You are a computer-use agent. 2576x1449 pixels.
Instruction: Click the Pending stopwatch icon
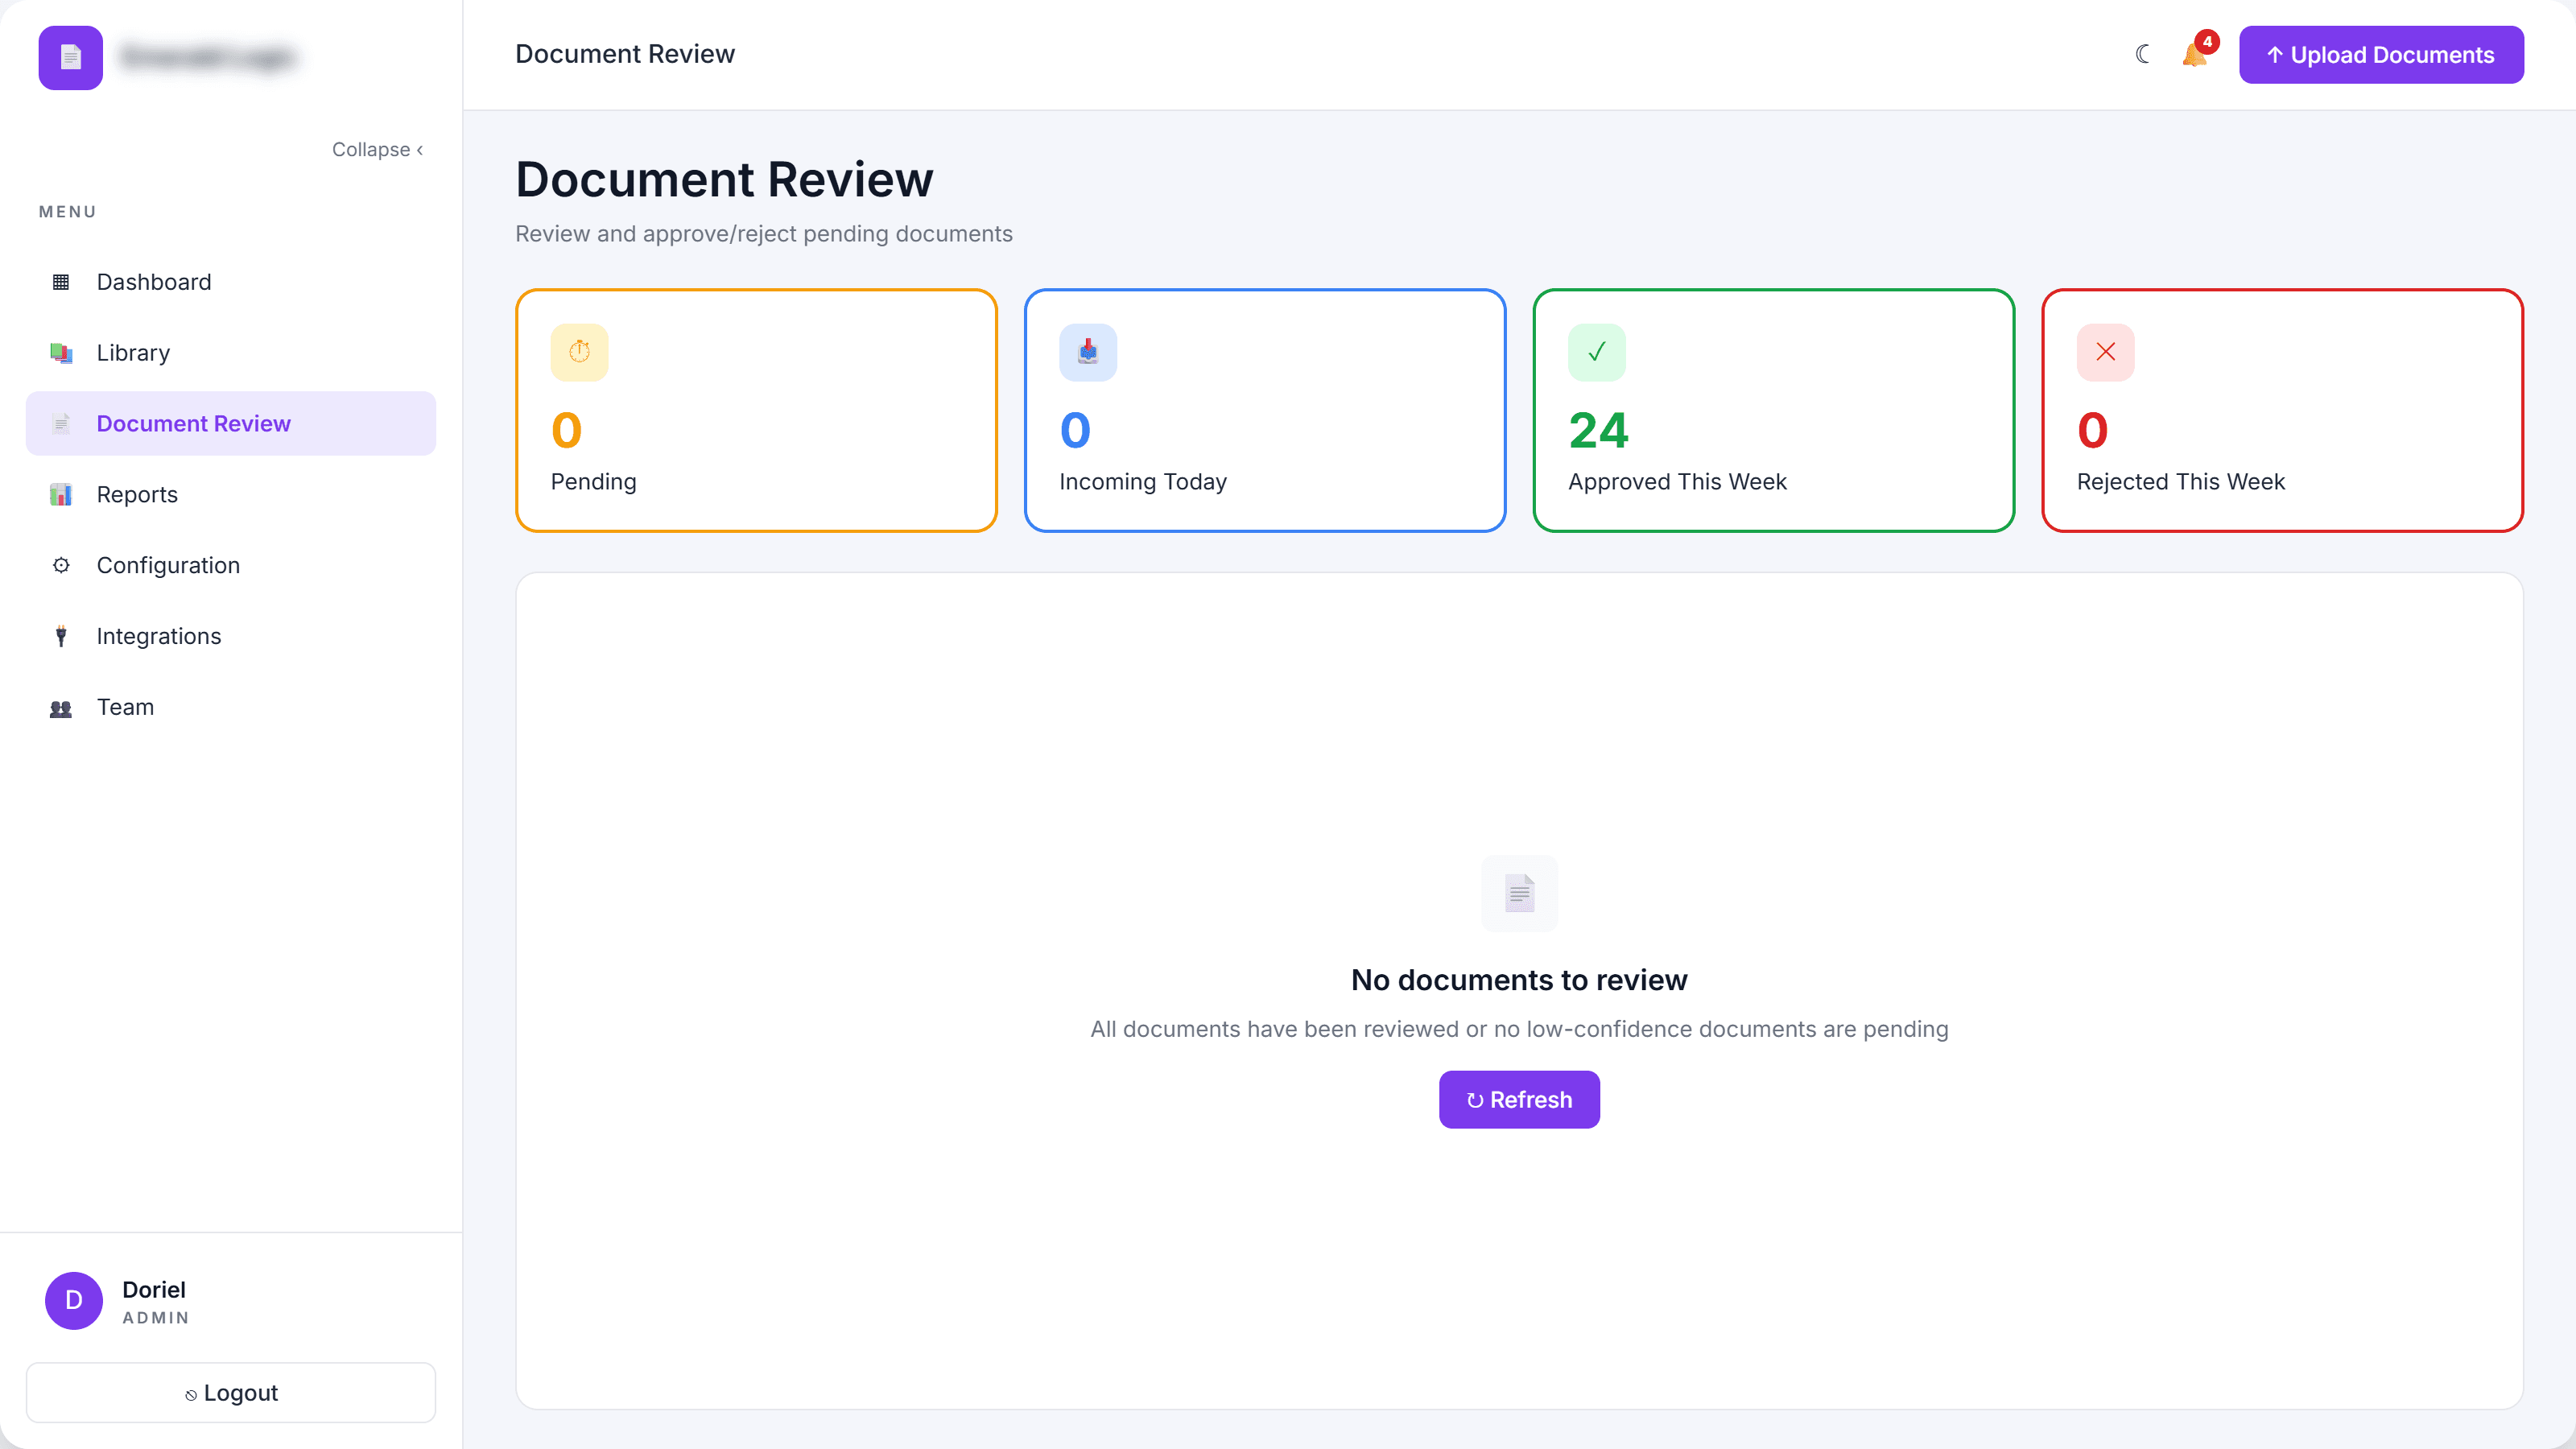click(x=579, y=352)
